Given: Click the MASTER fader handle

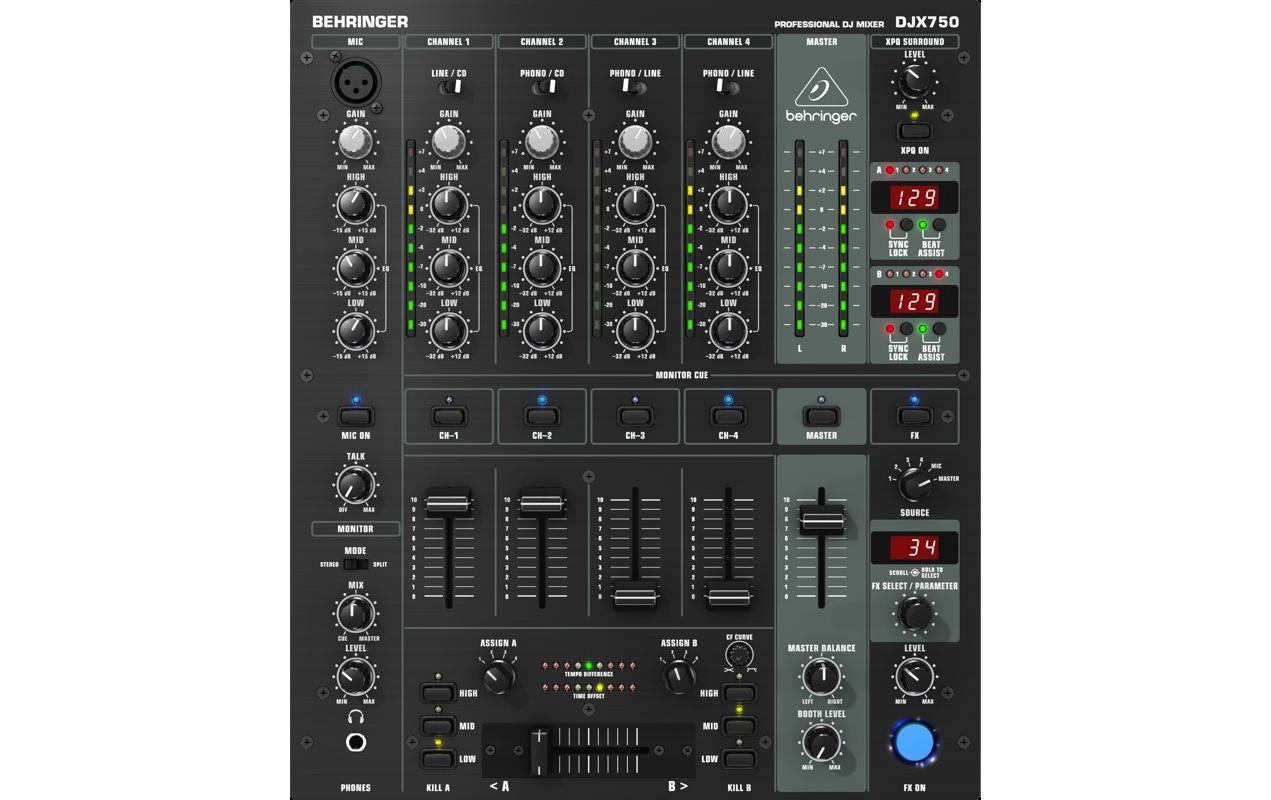Looking at the screenshot, I should tap(822, 520).
